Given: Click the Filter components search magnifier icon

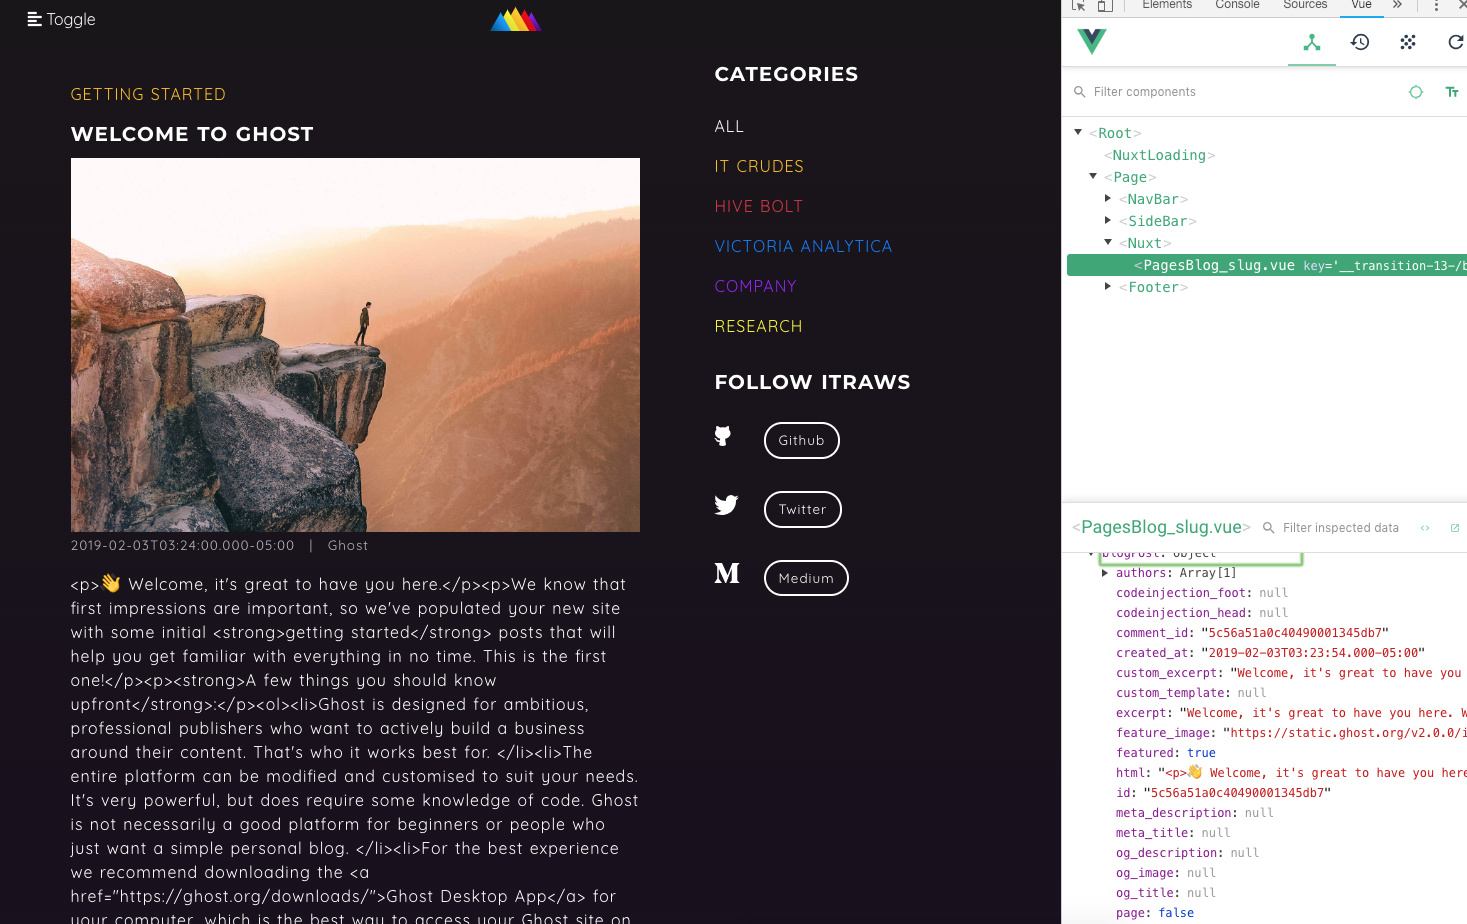Looking at the screenshot, I should pos(1080,92).
